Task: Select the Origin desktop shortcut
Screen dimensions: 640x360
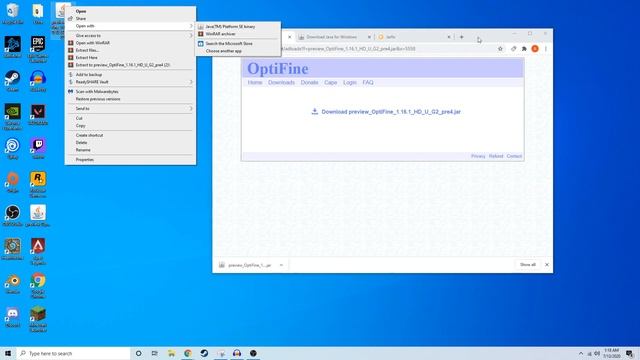Action: (13, 182)
